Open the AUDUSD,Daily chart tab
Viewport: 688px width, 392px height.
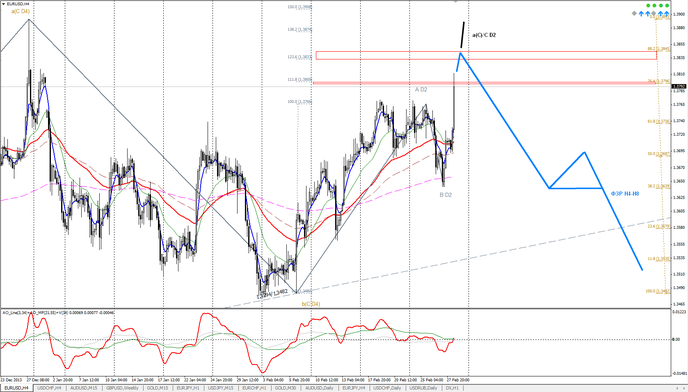319,388
